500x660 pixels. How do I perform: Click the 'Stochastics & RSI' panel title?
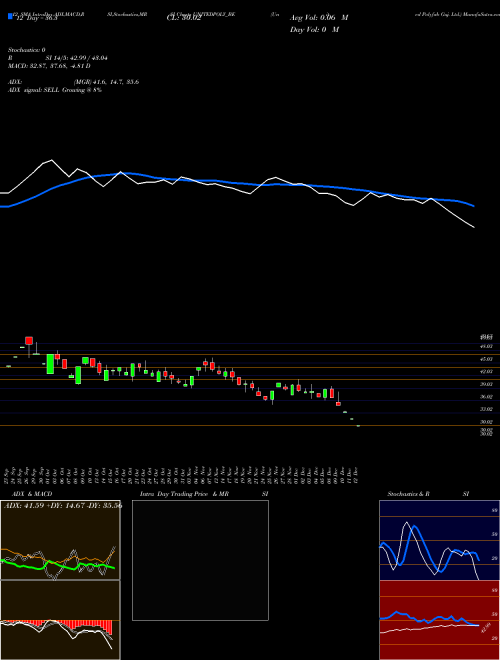pyautogui.click(x=428, y=494)
